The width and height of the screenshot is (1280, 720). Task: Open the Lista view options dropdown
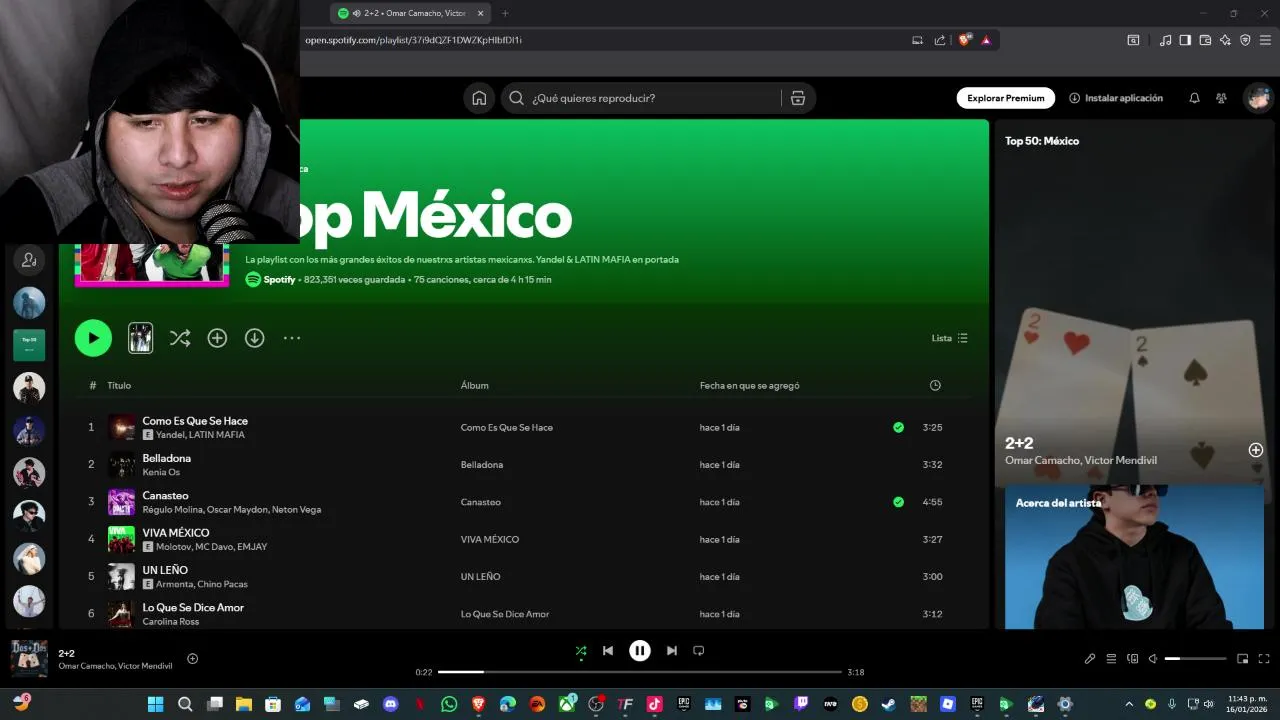pos(950,338)
